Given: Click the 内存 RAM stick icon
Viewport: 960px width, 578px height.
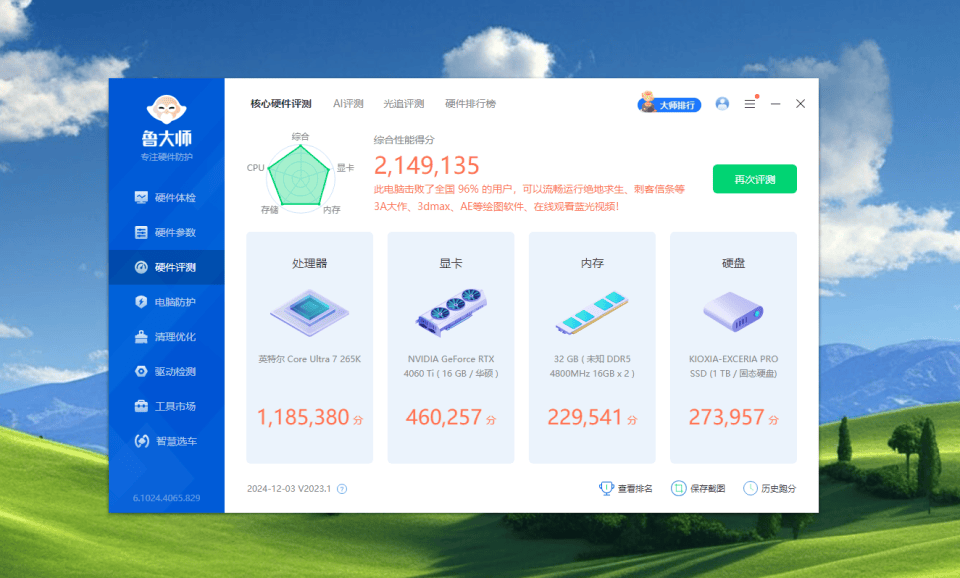Looking at the screenshot, I should (x=592, y=312).
